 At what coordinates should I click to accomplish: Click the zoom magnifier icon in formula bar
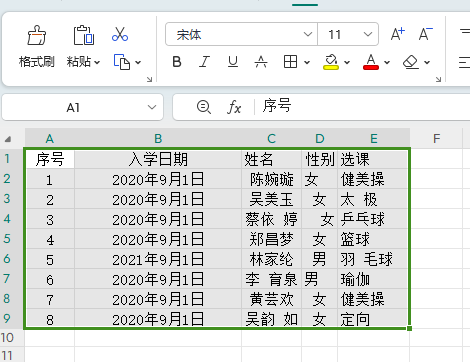[204, 107]
